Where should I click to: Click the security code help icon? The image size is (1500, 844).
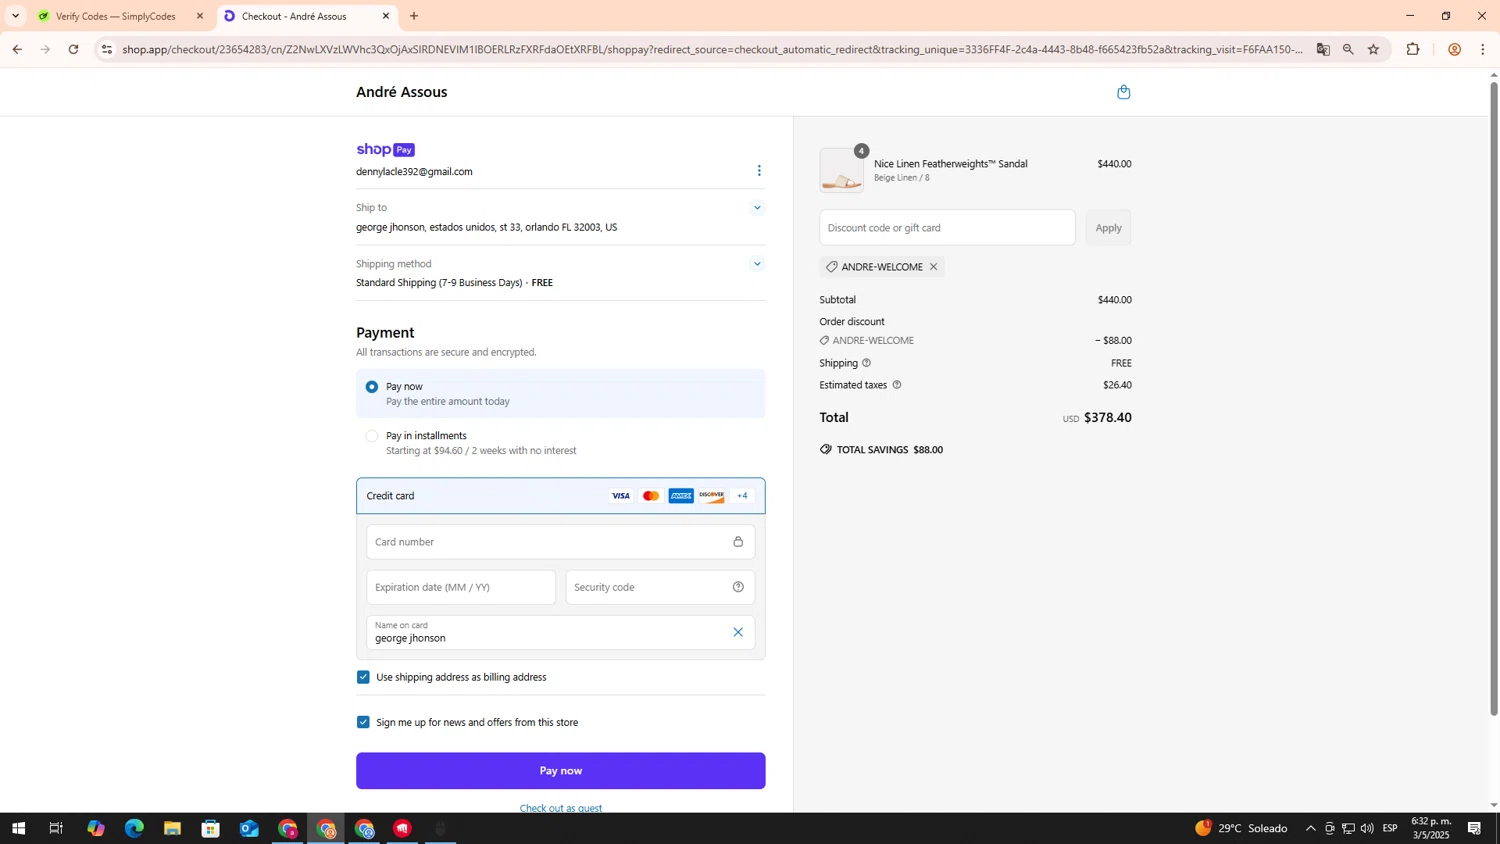[738, 587]
